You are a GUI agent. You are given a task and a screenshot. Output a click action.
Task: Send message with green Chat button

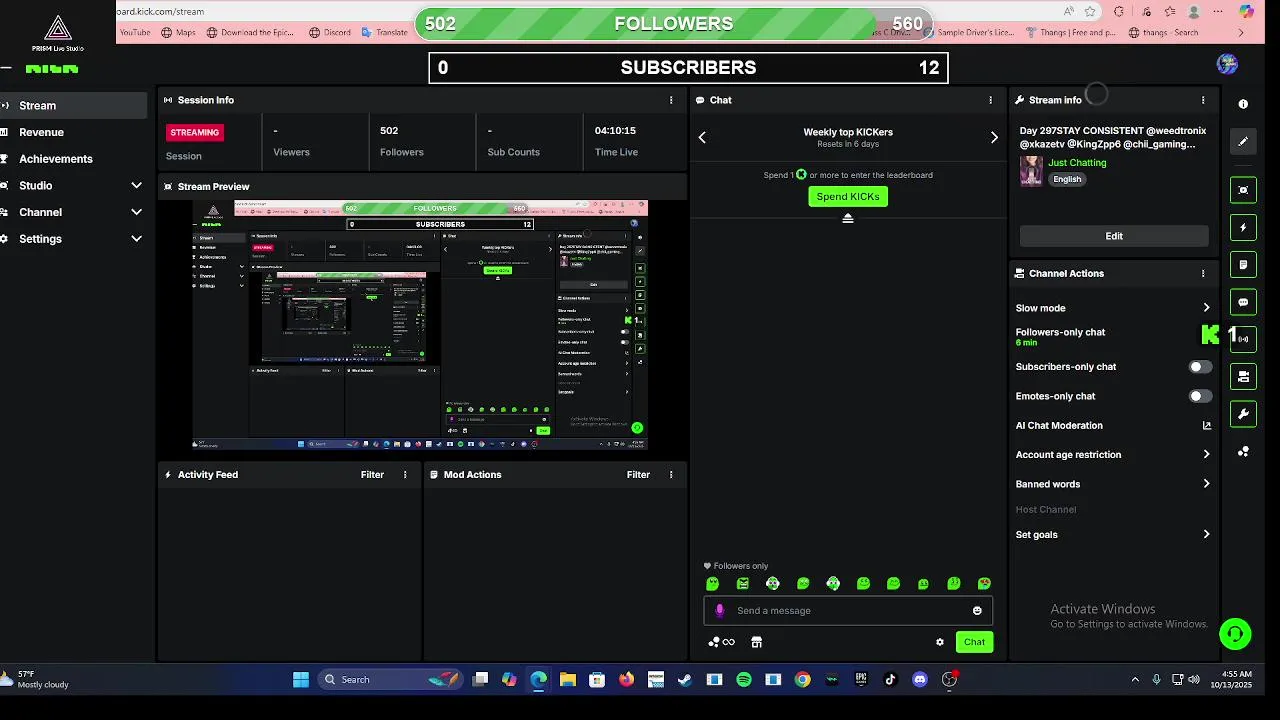974,642
